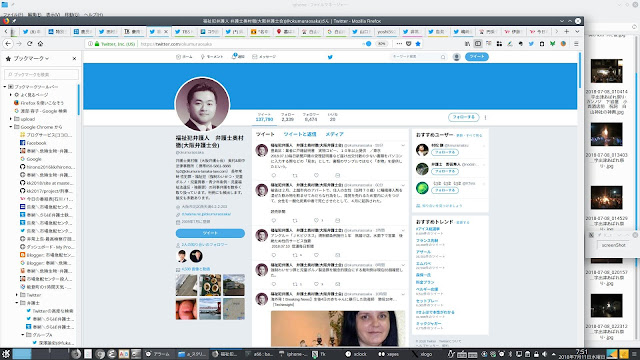Open the Google bookmark in sidebar
This screenshot has width=640, height=360.
click(x=31, y=159)
